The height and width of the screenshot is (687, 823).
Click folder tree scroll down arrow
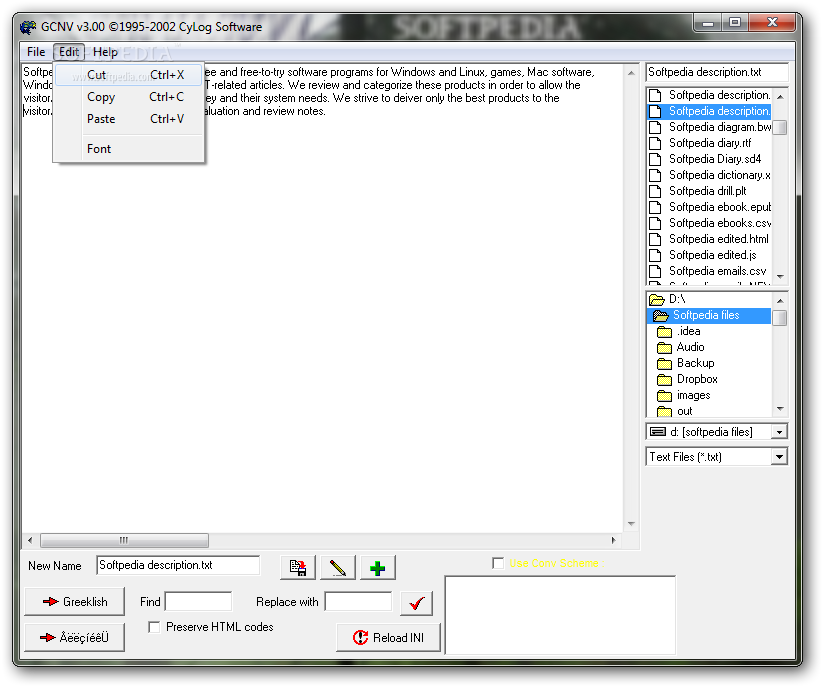(x=780, y=409)
